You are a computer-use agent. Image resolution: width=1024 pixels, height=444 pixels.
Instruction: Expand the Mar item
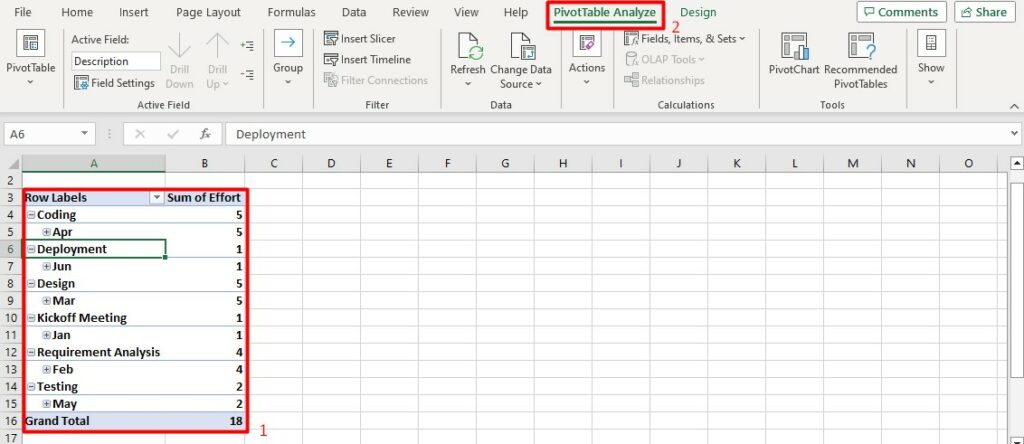point(46,301)
